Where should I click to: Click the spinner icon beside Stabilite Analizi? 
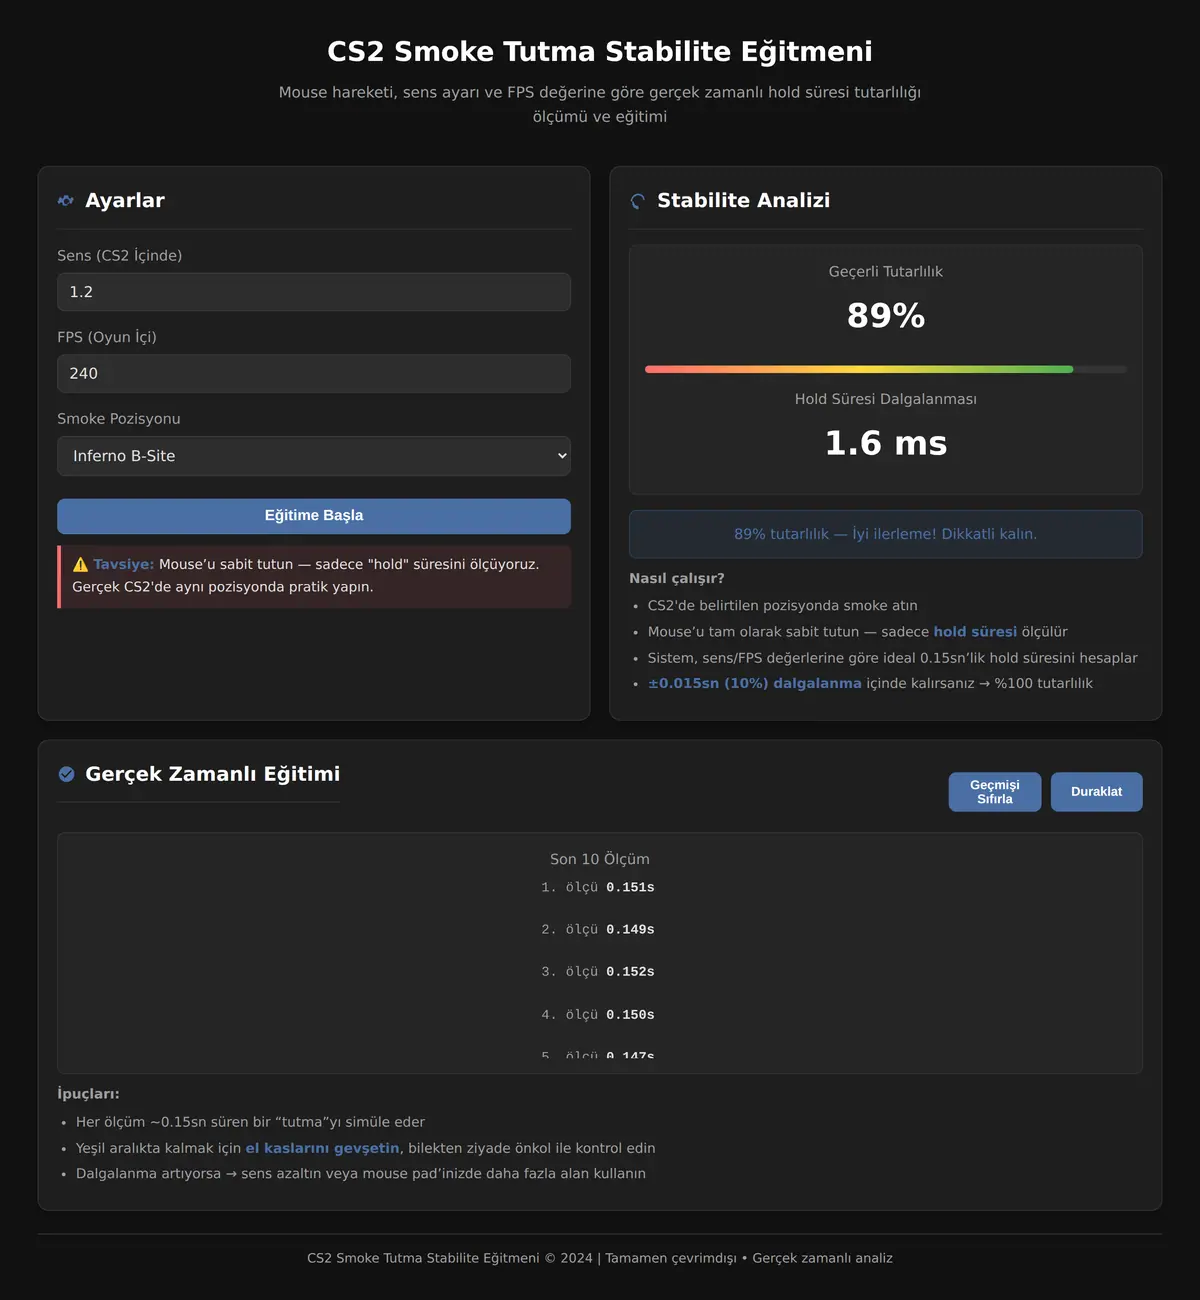pos(638,201)
